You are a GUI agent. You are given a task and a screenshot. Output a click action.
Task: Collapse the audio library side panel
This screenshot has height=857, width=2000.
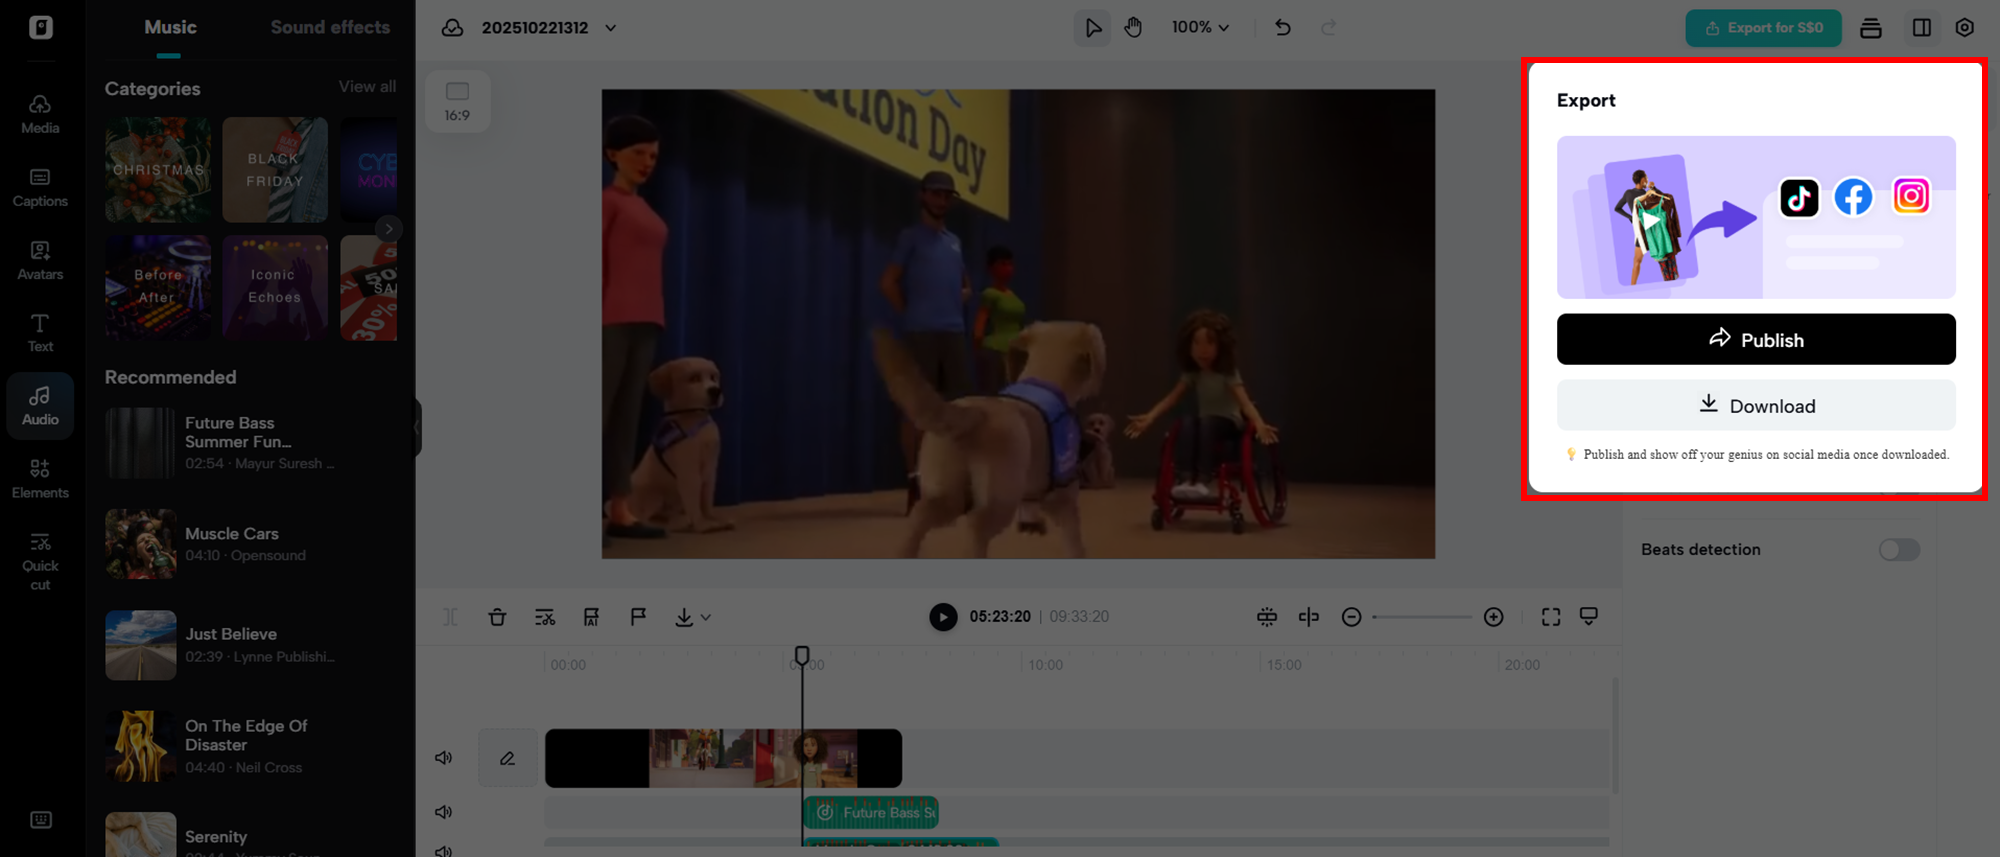[x=416, y=428]
